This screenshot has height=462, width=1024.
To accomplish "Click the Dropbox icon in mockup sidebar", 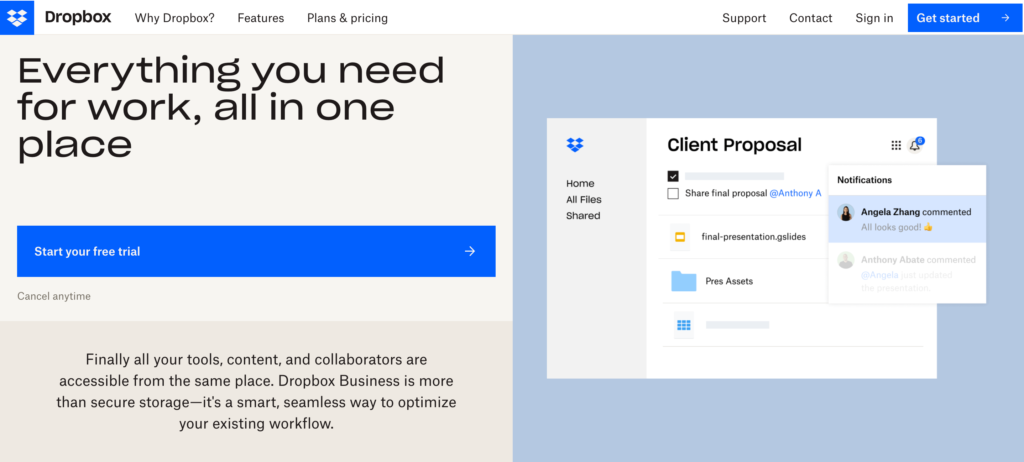I will [575, 145].
